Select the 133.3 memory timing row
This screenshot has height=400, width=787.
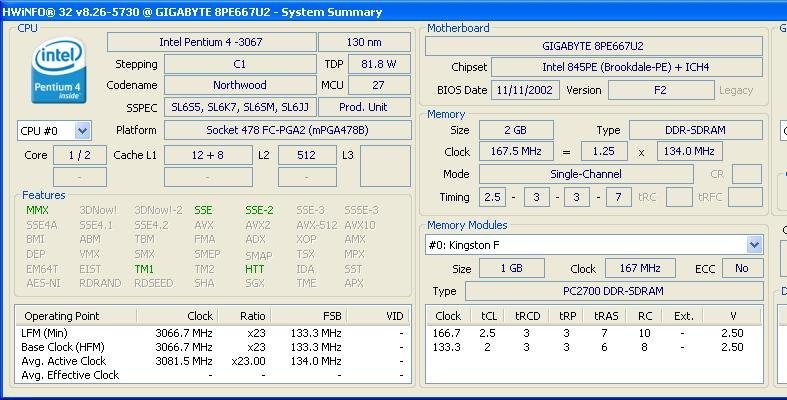tap(594, 347)
